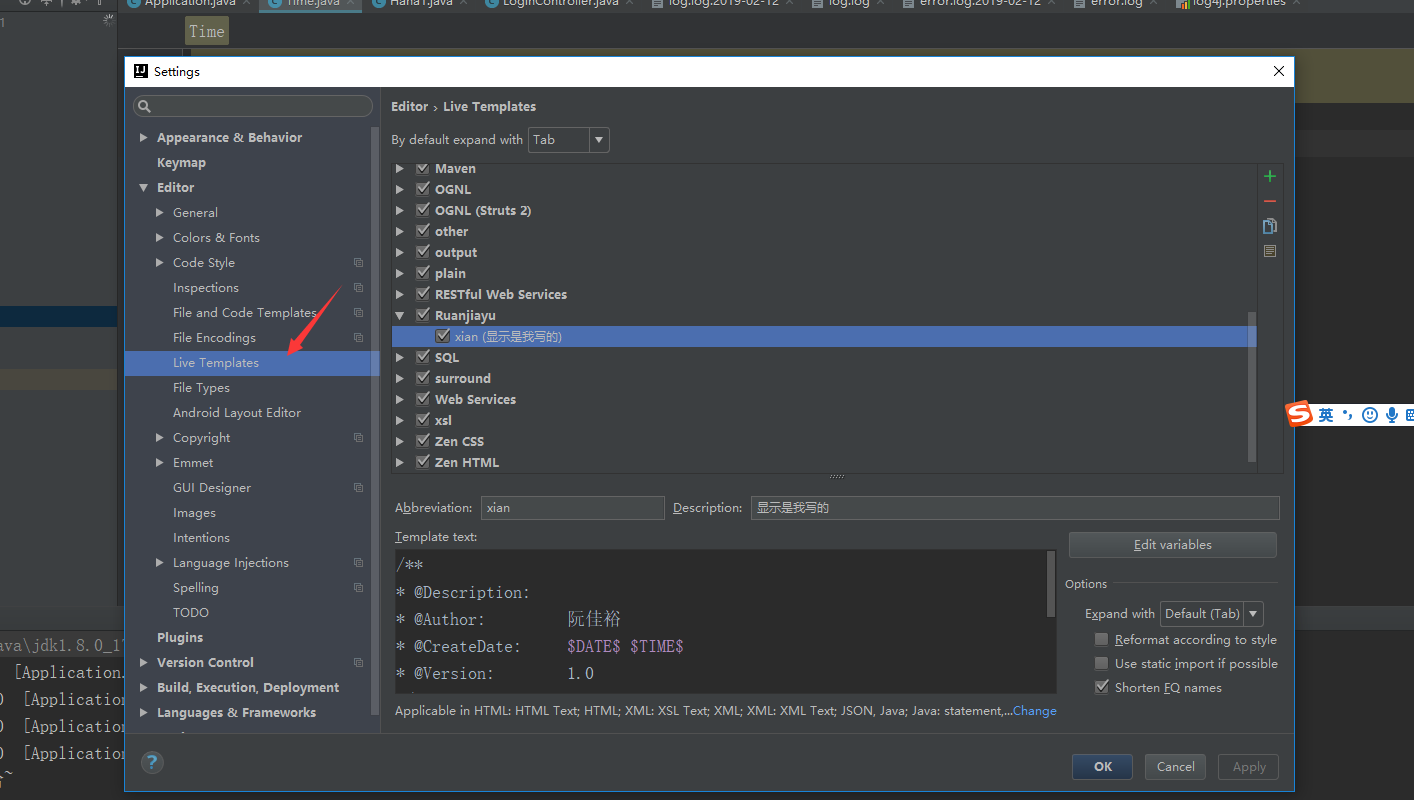Select File Types in settings tree
Viewport: 1414px width, 800px height.
pos(201,388)
